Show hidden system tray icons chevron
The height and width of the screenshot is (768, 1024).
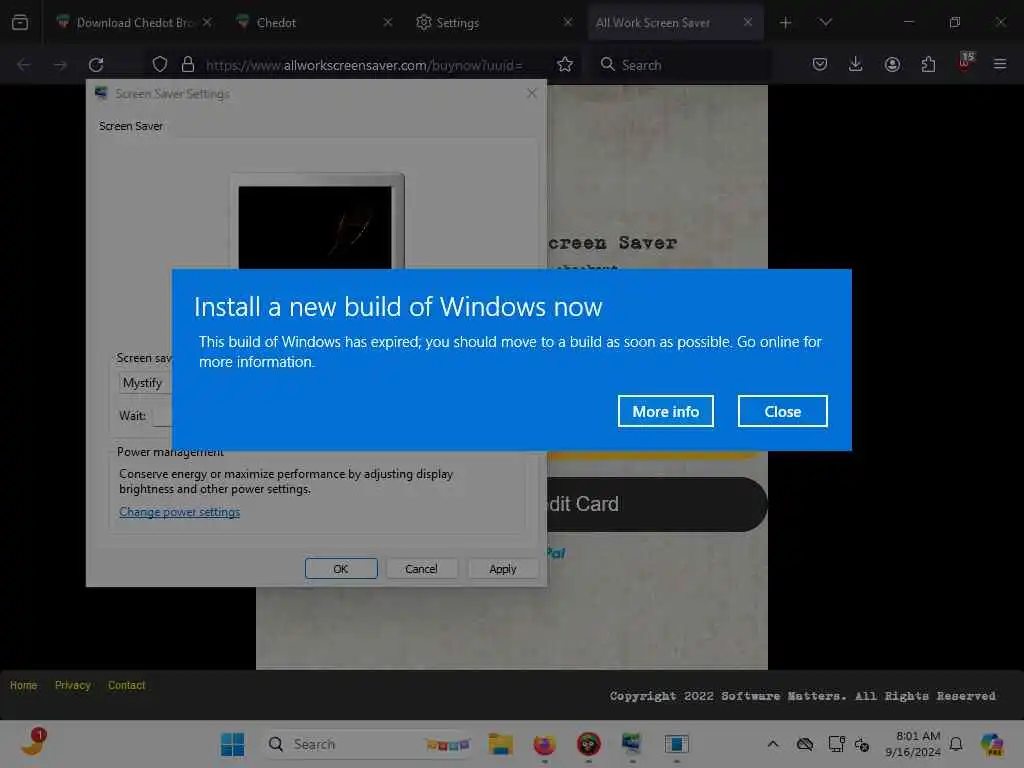773,744
